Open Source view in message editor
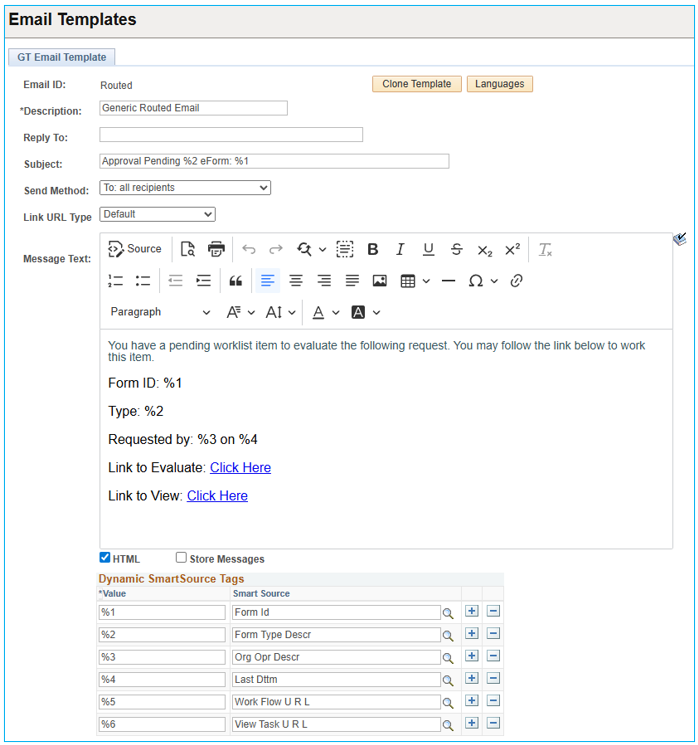Image resolution: width=698 pixels, height=745 pixels. click(x=134, y=249)
